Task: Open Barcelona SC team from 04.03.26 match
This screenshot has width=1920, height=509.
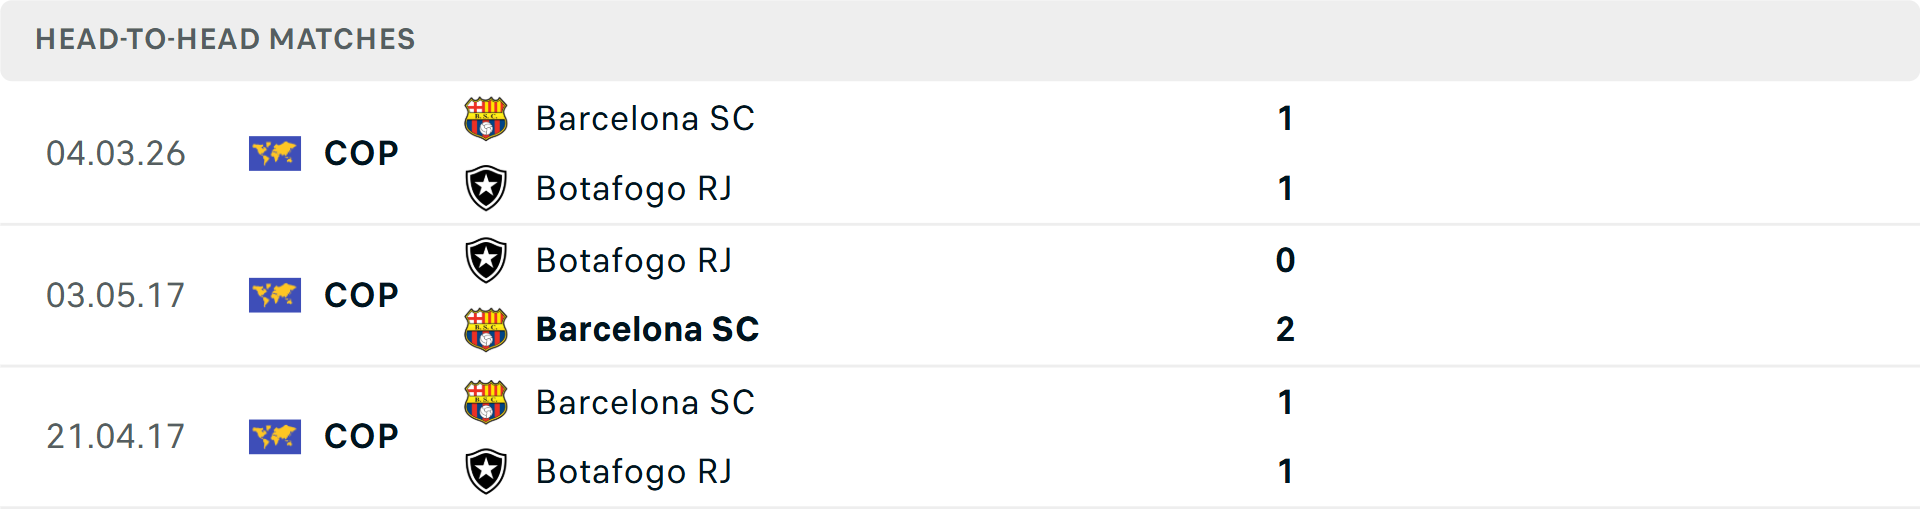Action: 645,118
